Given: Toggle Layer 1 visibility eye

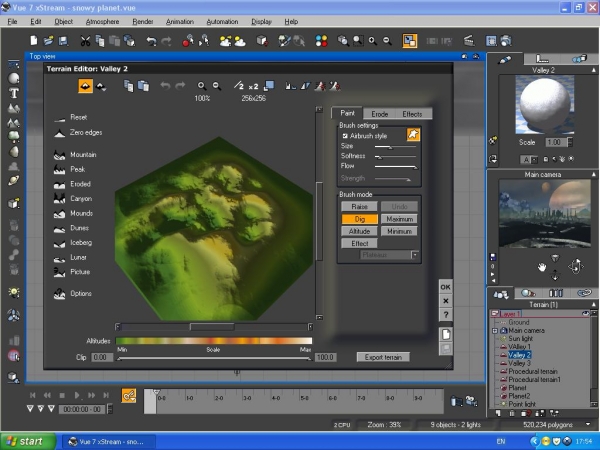Looking at the screenshot, I should (x=585, y=313).
